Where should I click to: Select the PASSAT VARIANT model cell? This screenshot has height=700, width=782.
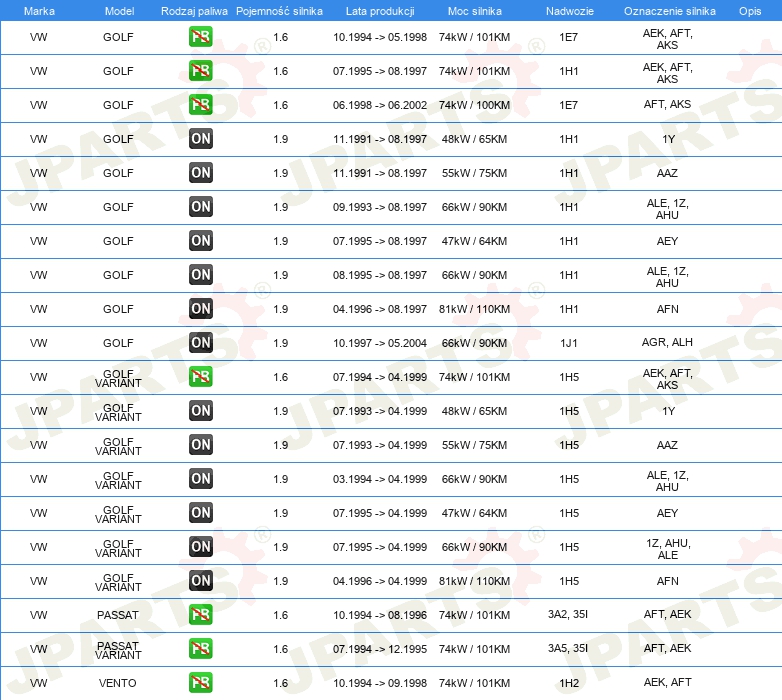click(118, 650)
